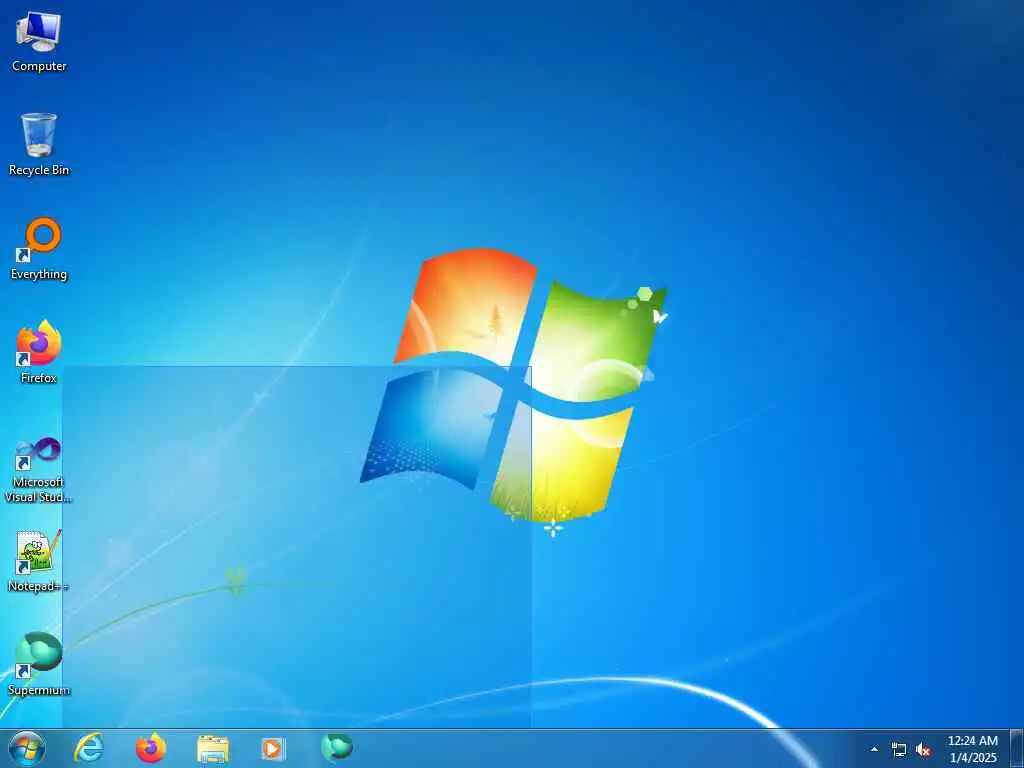
Task: Open the network status tray icon
Action: click(899, 750)
